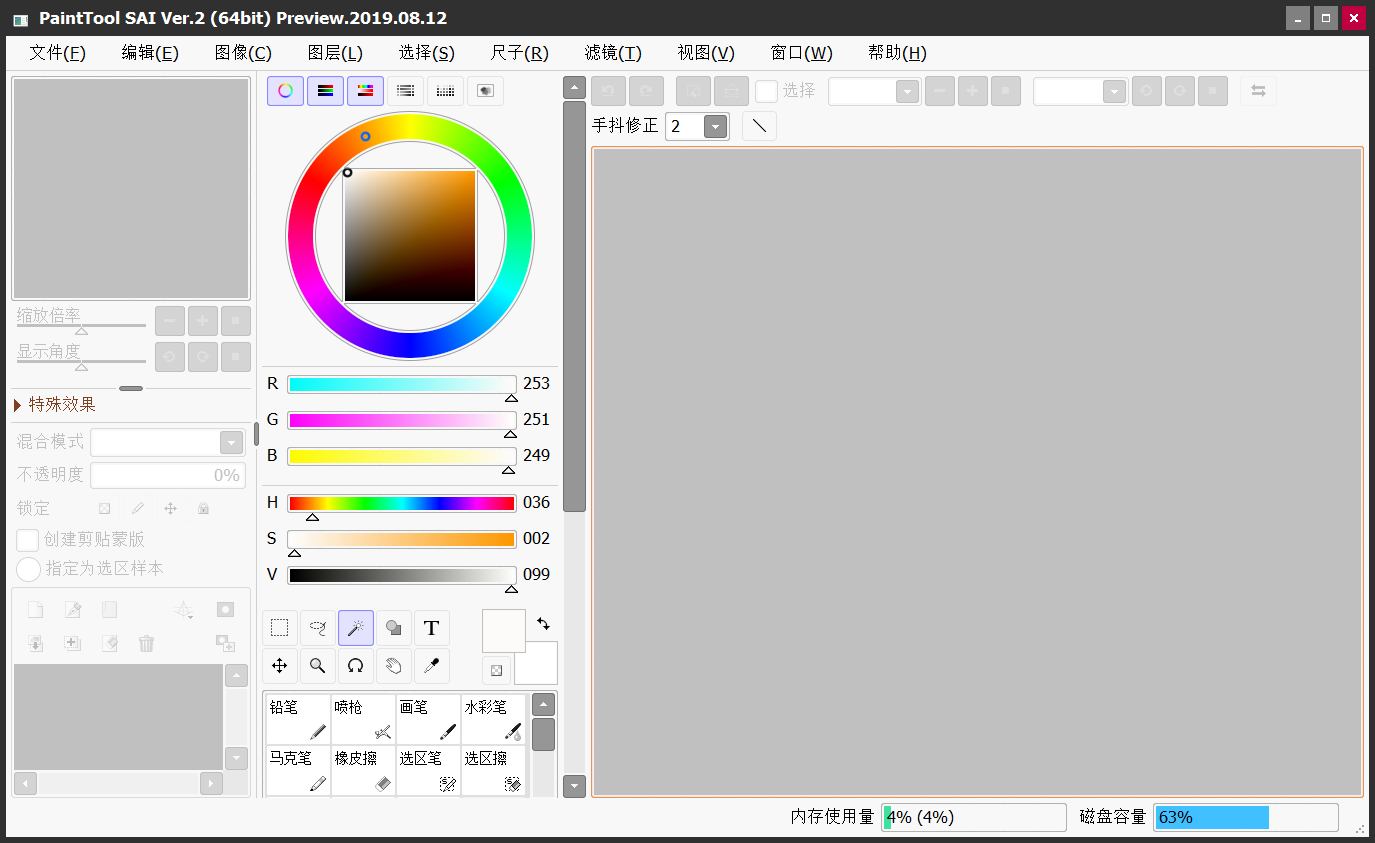Viewport: 1375px width, 843px height.
Task: Choose the 马克笔 marker
Action: (298, 771)
